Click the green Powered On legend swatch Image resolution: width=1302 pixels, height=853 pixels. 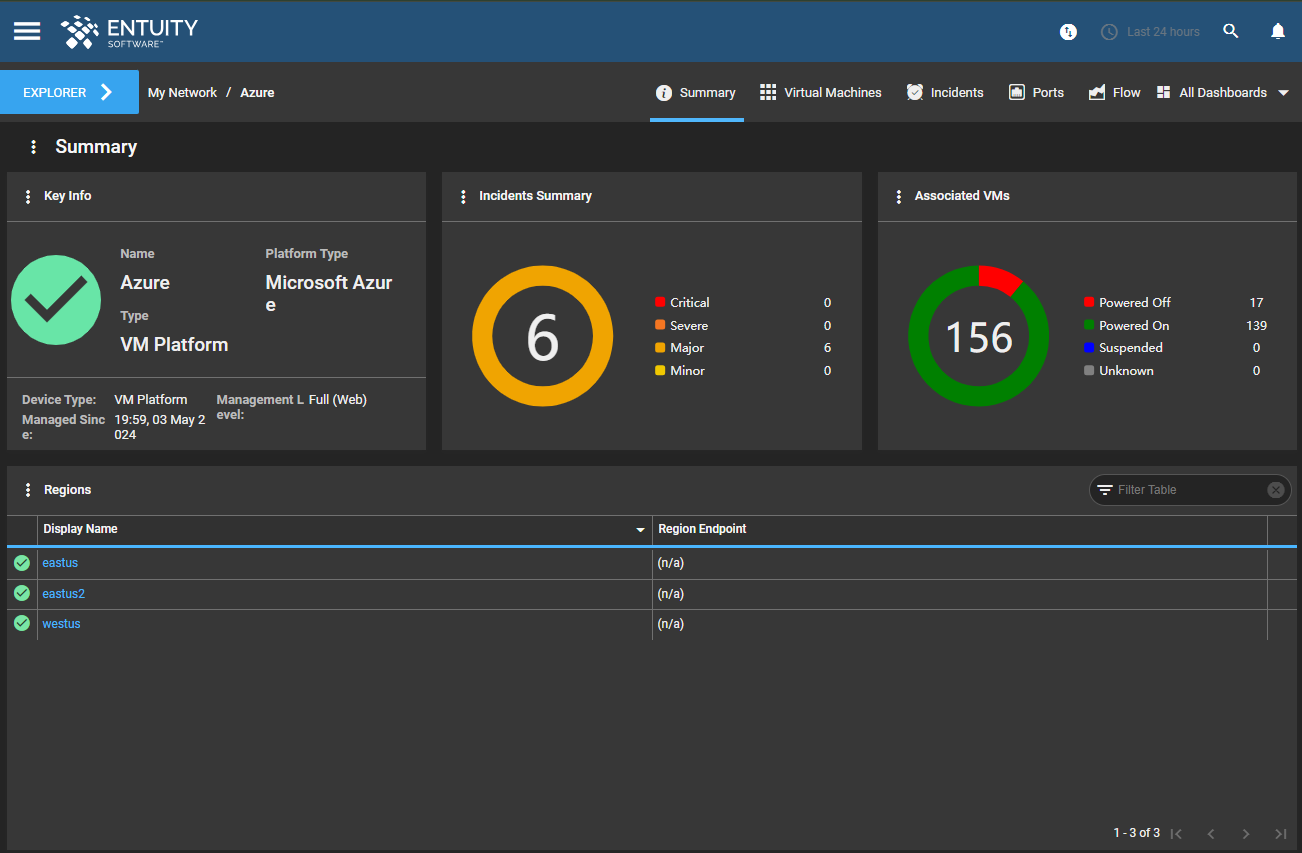[x=1089, y=325]
